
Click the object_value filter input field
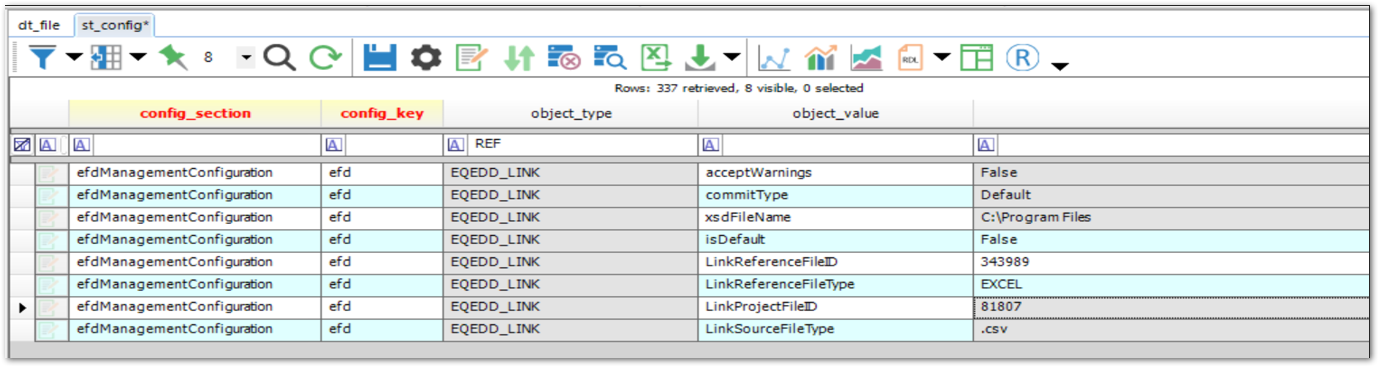tap(846, 145)
